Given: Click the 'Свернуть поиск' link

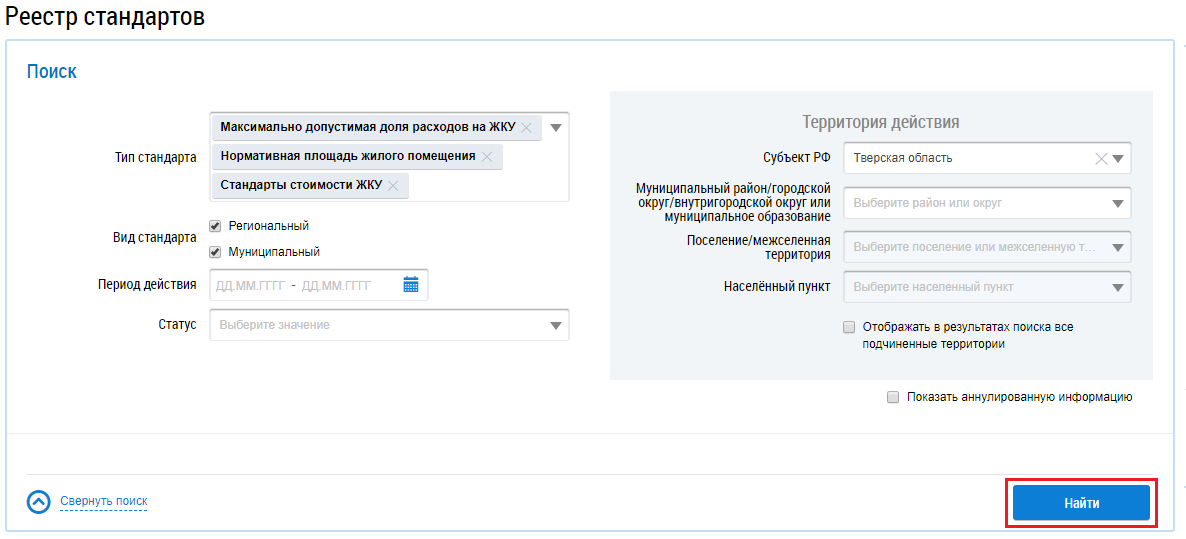Looking at the screenshot, I should point(103,502).
